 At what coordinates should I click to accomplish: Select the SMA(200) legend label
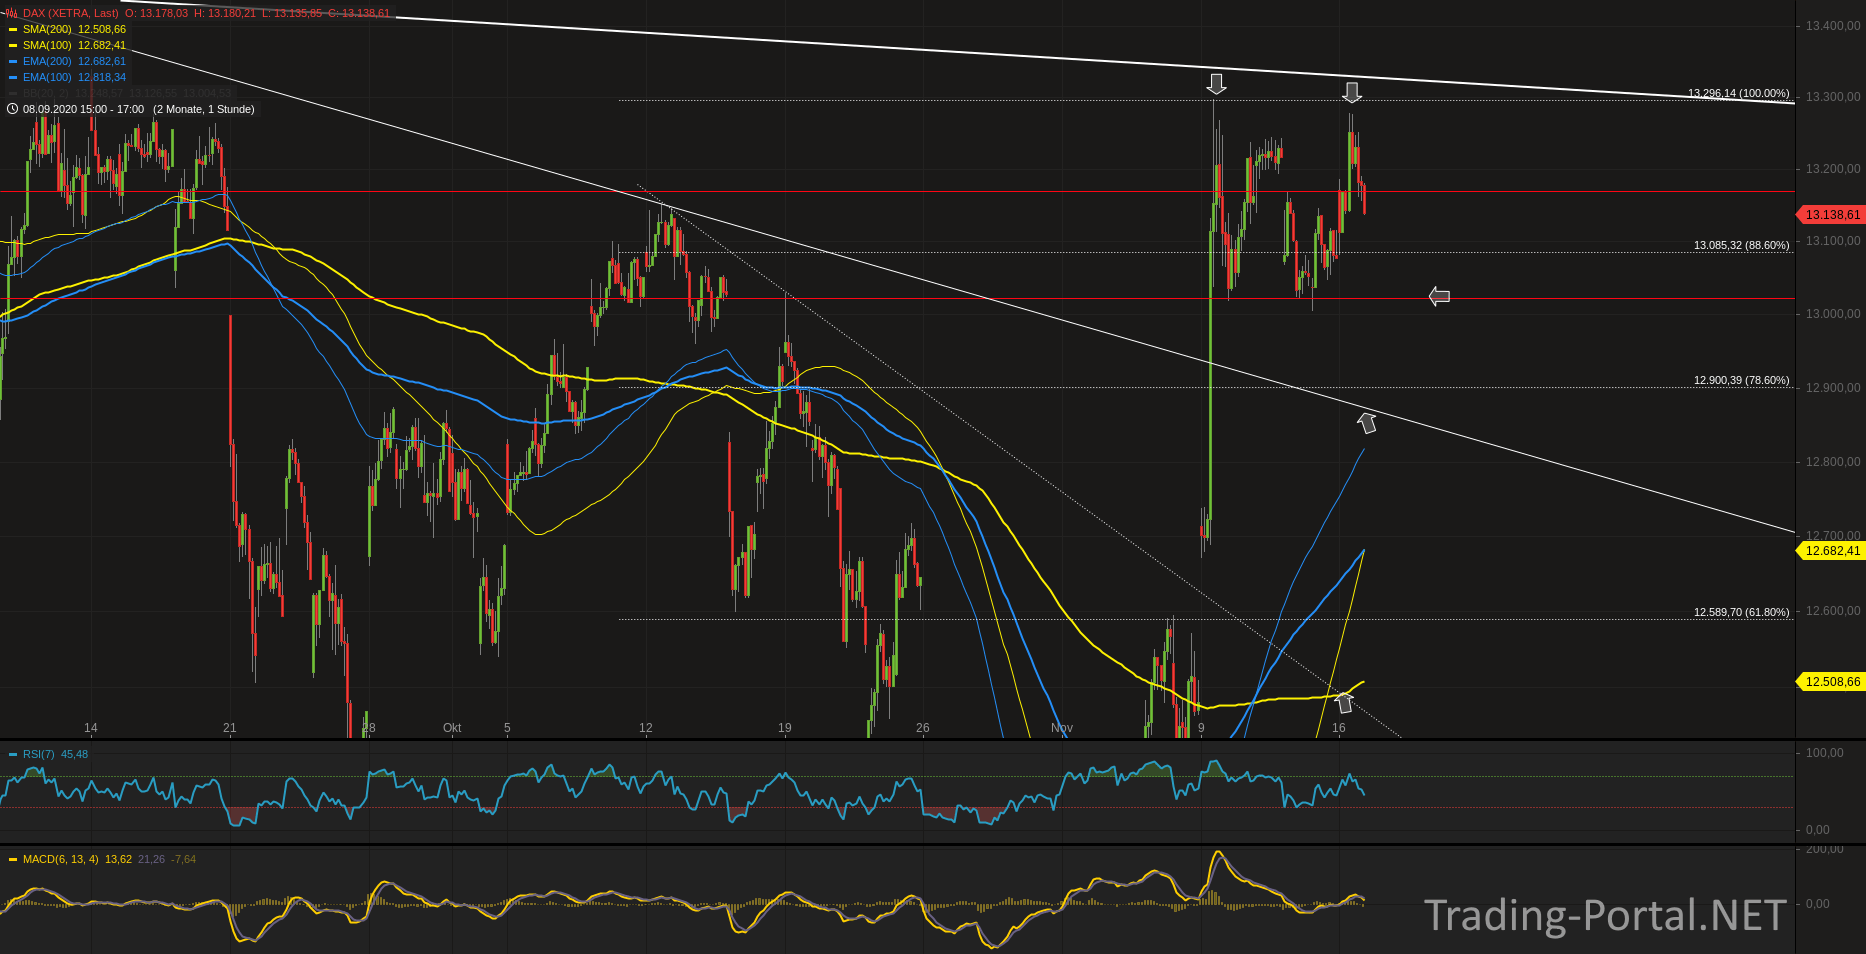(47, 29)
